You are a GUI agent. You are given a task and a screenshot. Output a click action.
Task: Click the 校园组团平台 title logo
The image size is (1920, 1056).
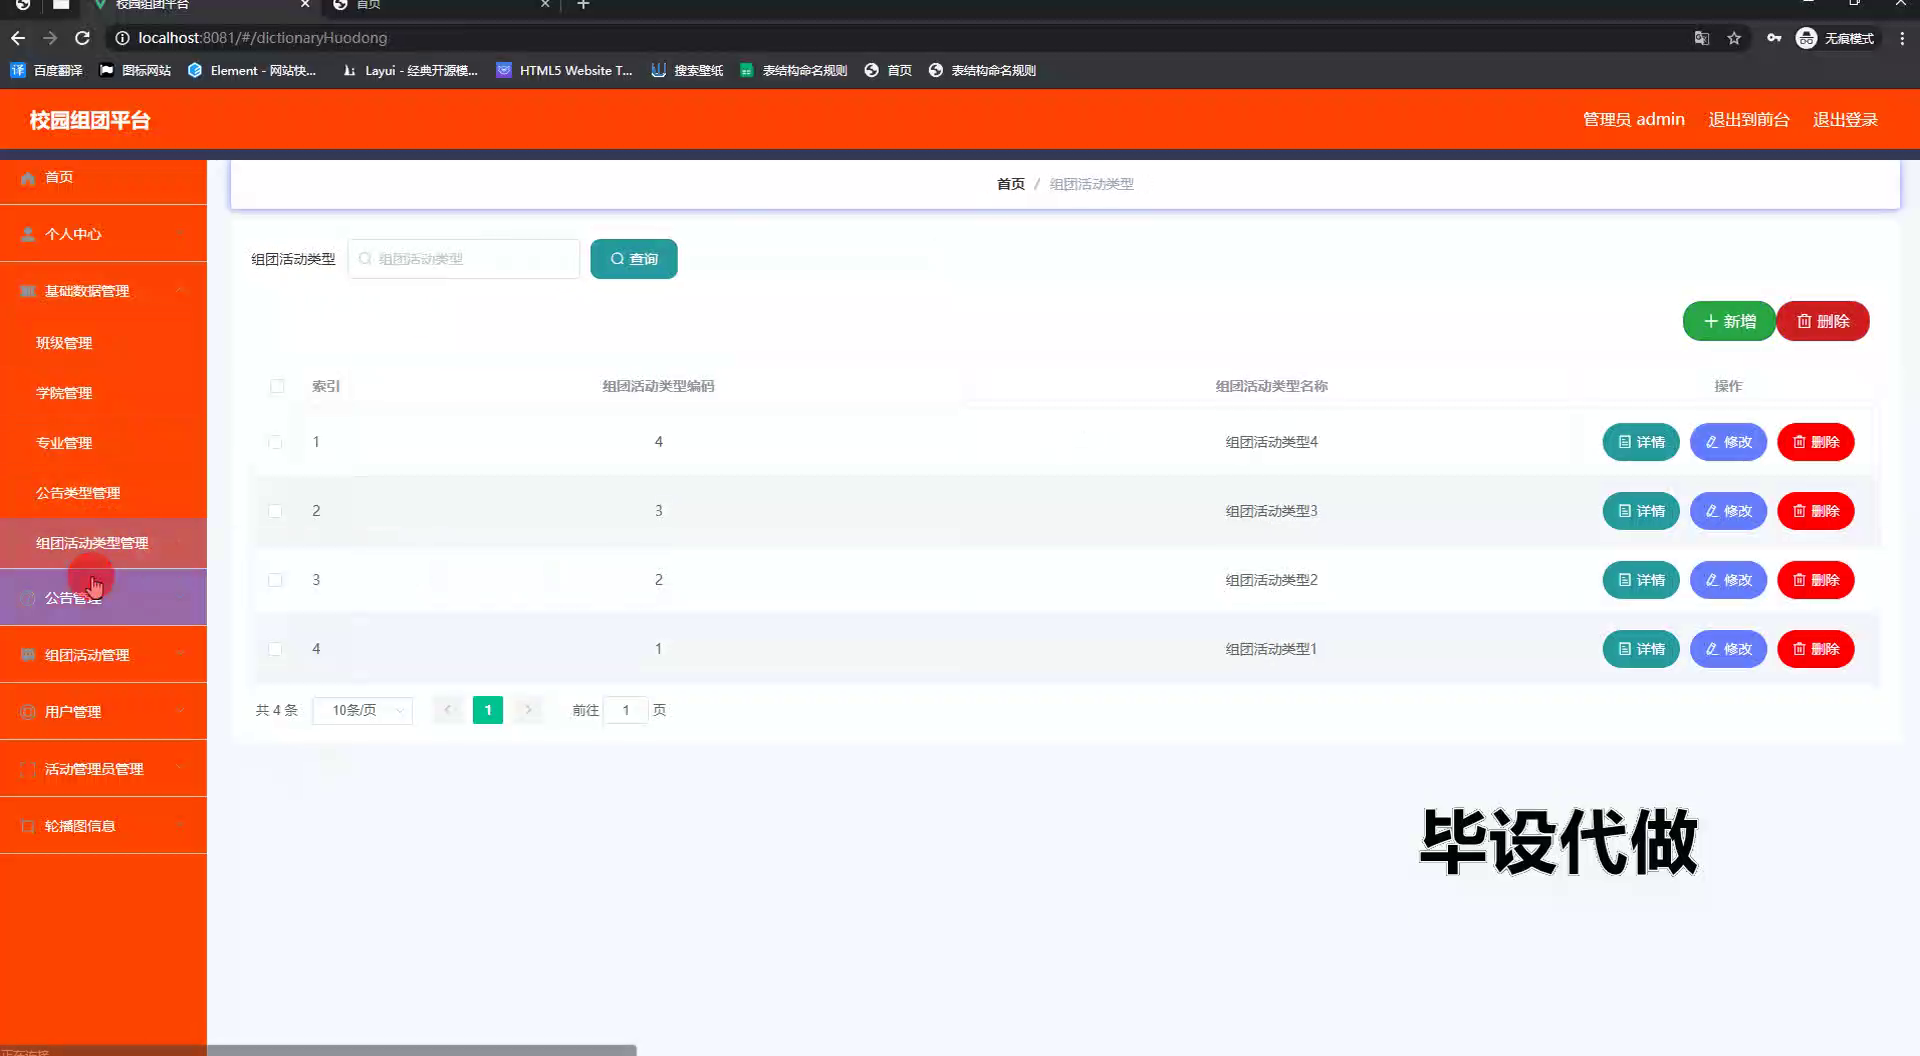[90, 120]
